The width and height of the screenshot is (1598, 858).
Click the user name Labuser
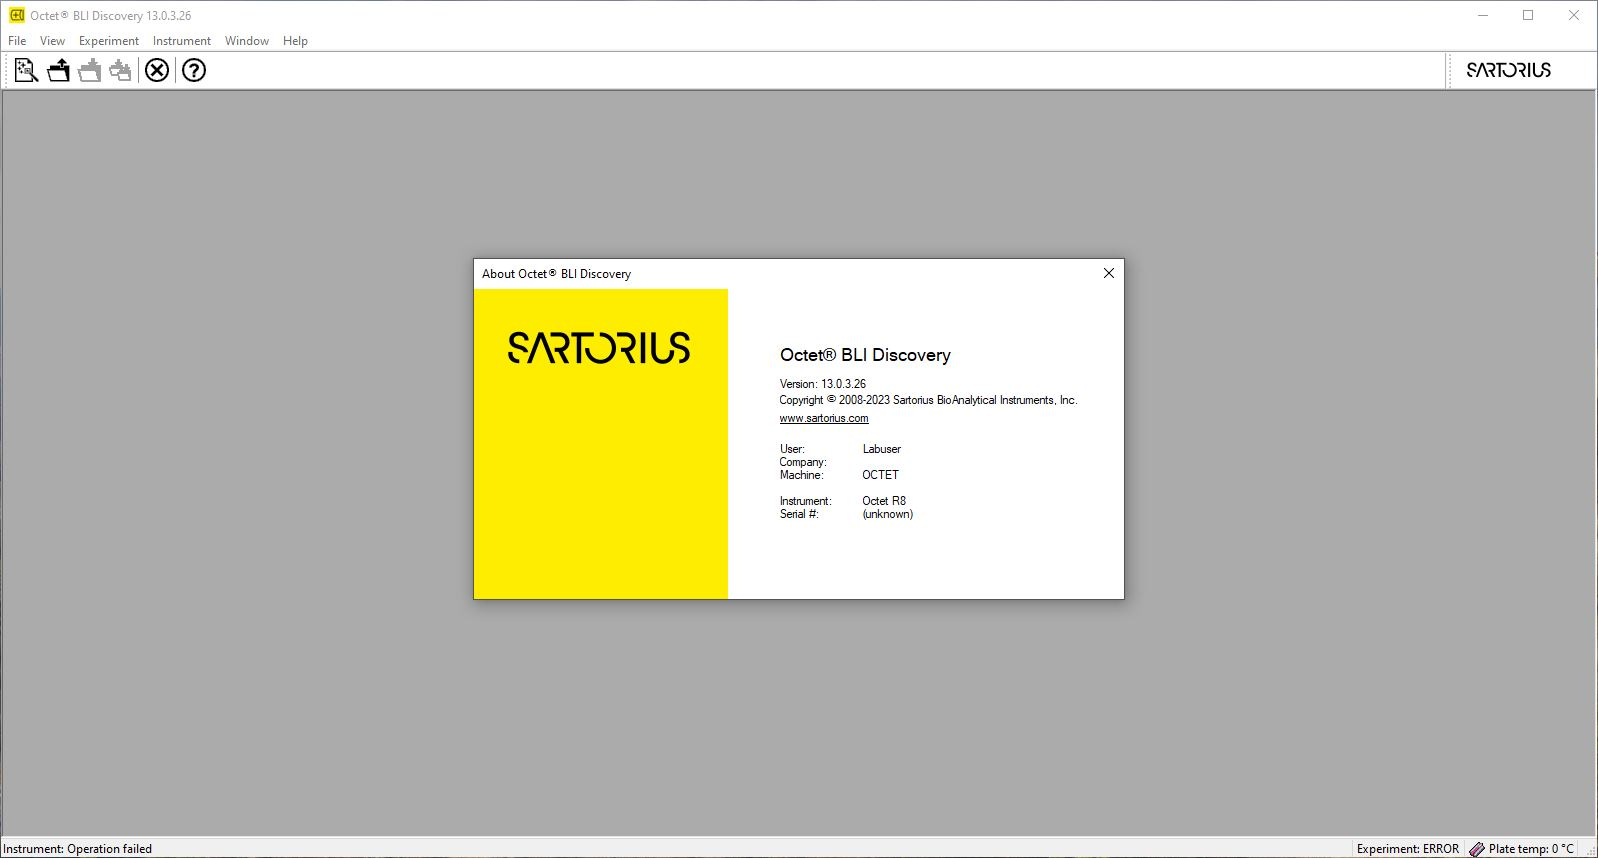tap(882, 449)
